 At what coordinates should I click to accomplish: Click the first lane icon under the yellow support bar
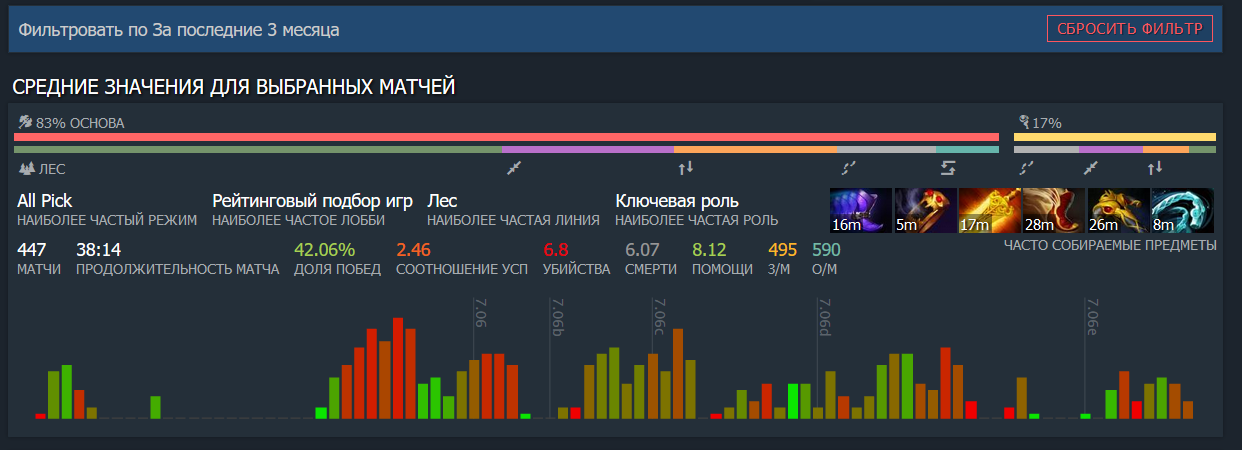[1026, 167]
